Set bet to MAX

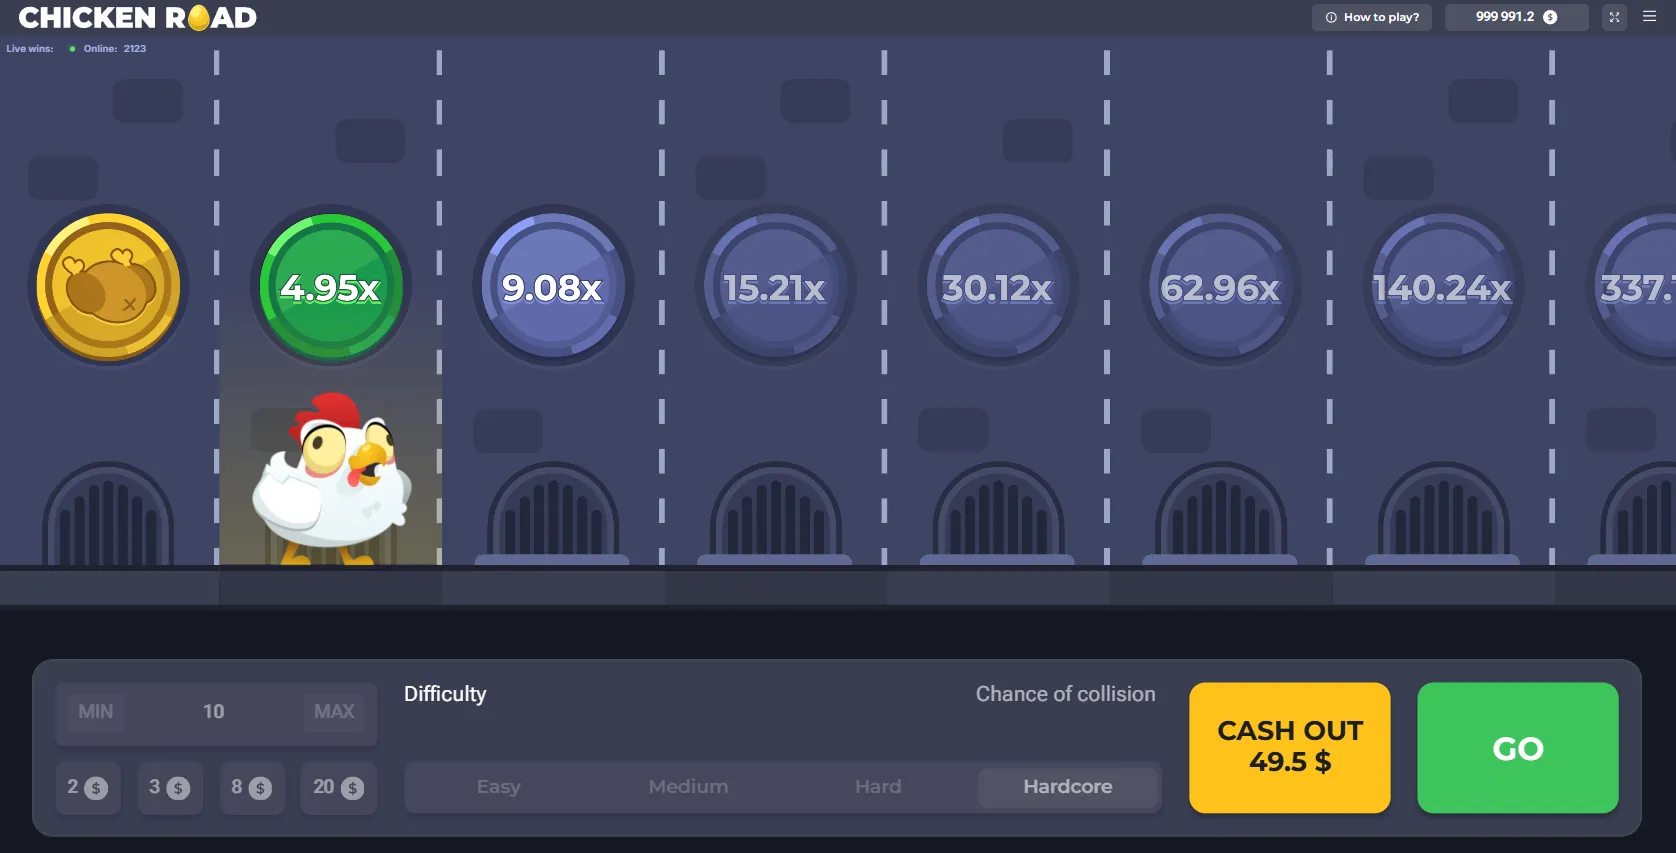(334, 712)
